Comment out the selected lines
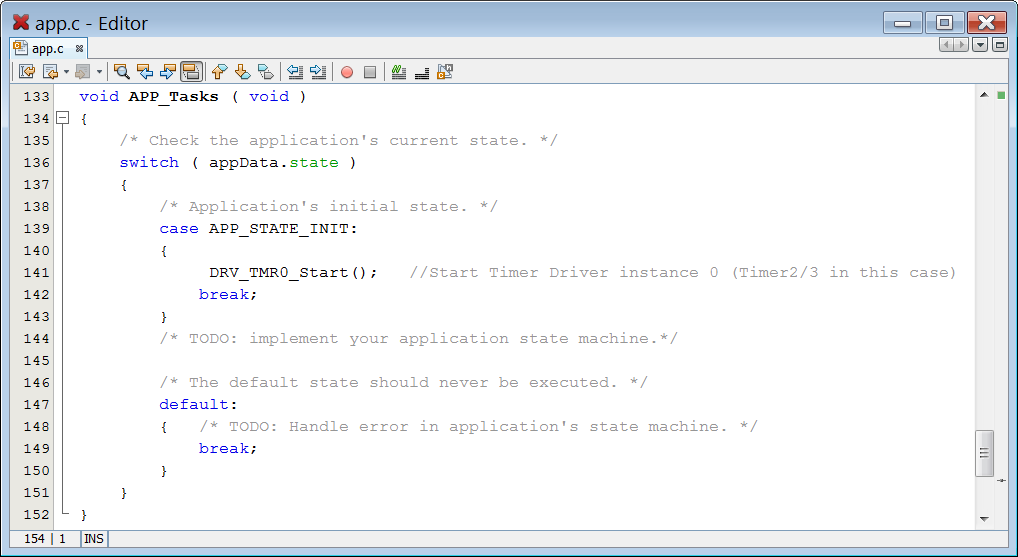 (x=399, y=72)
